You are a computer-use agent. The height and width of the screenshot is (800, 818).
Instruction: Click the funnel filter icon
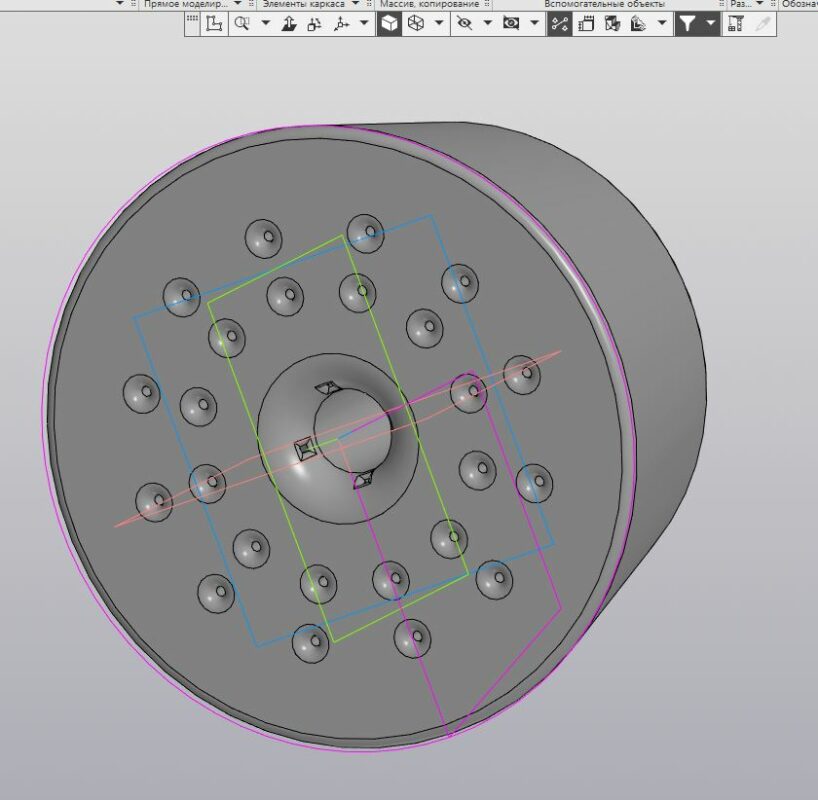688,24
